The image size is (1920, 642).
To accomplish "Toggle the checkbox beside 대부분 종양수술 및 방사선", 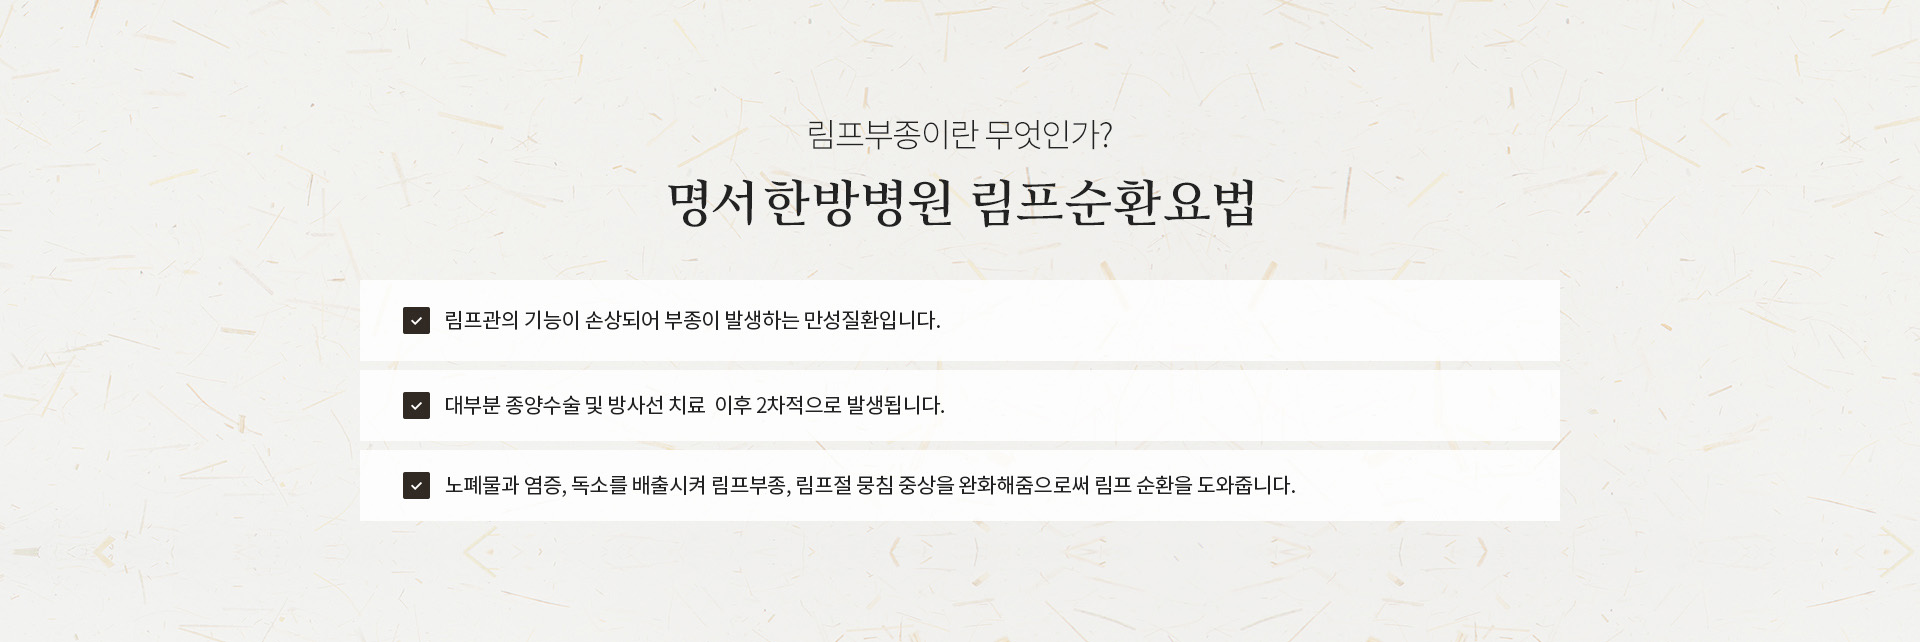I will pyautogui.click(x=416, y=405).
